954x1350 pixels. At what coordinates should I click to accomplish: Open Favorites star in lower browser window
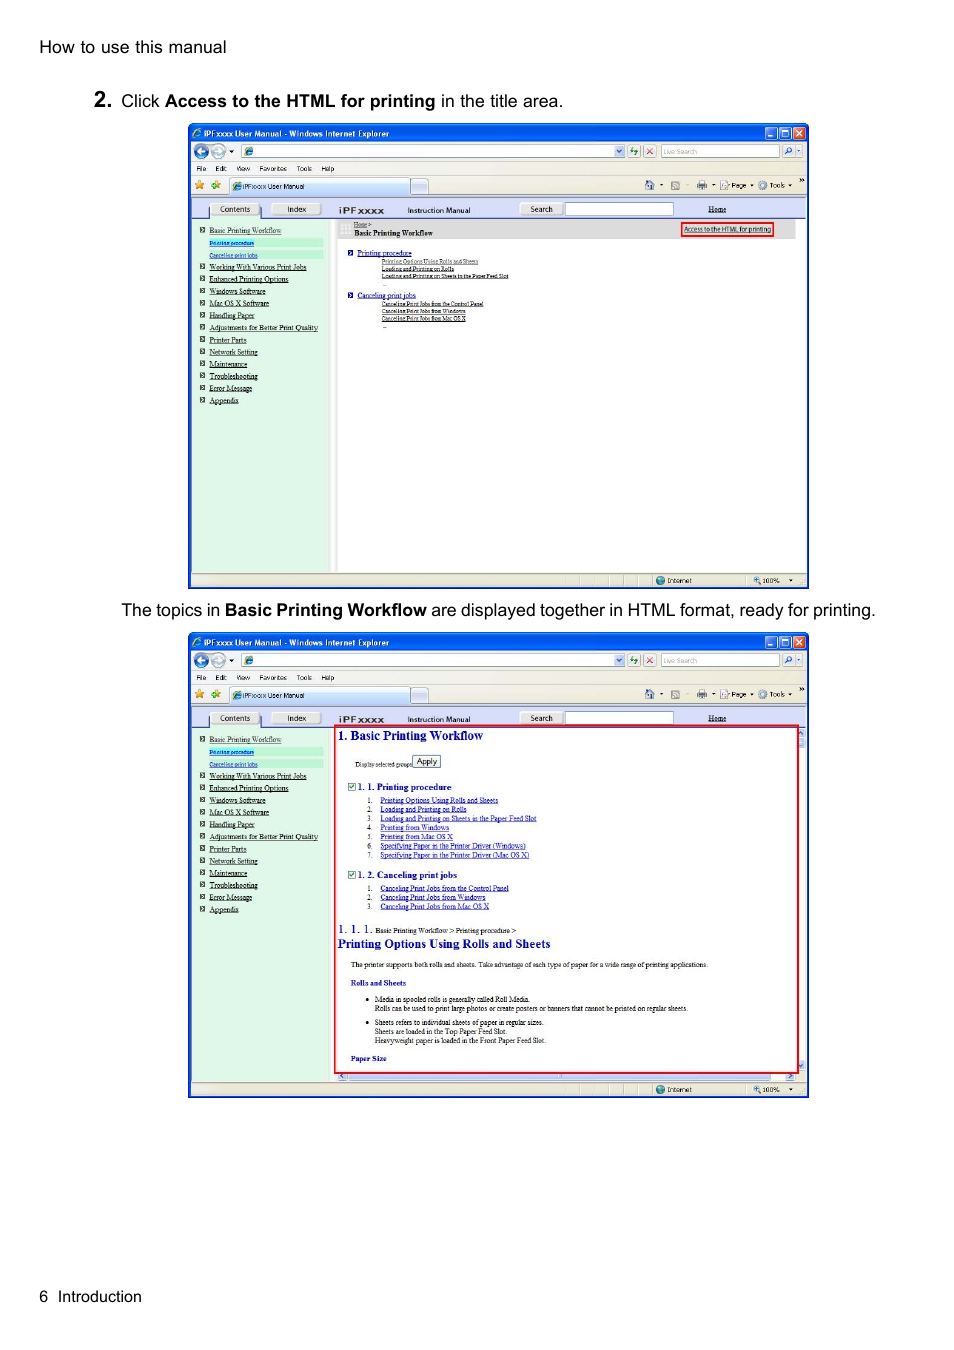pyautogui.click(x=200, y=694)
